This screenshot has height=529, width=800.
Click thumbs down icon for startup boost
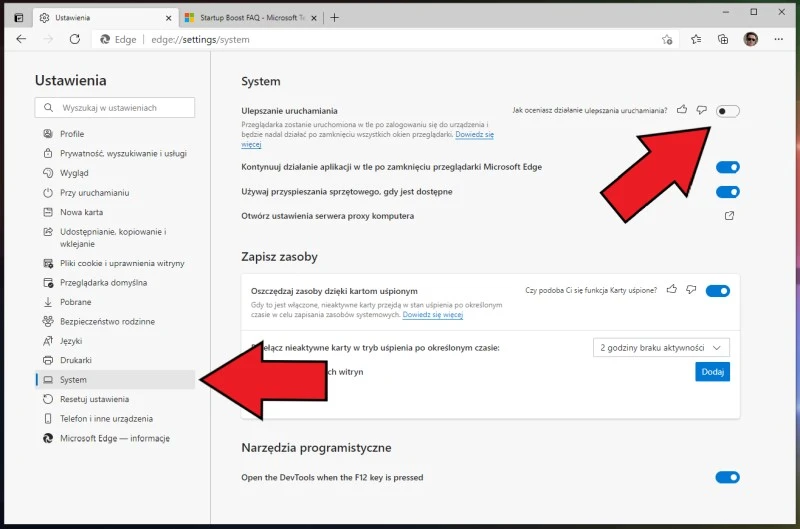pos(702,110)
